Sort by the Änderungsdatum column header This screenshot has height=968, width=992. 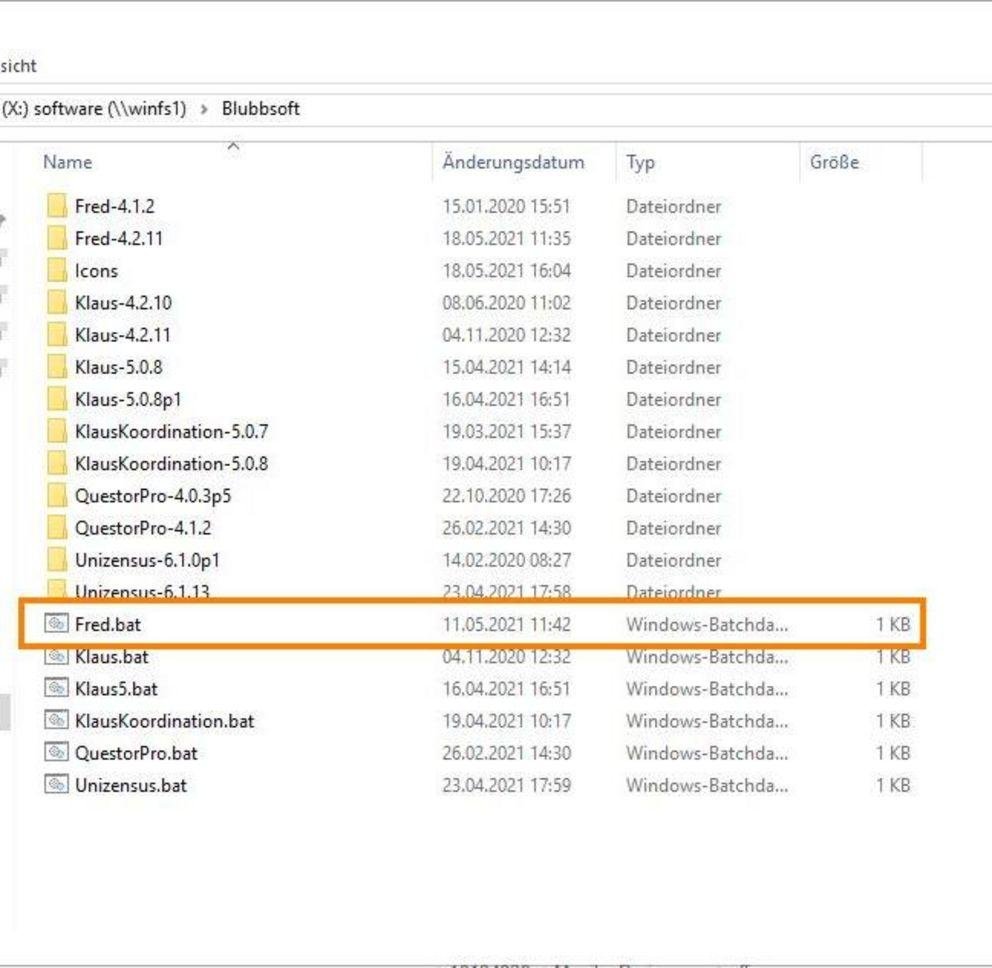click(513, 163)
